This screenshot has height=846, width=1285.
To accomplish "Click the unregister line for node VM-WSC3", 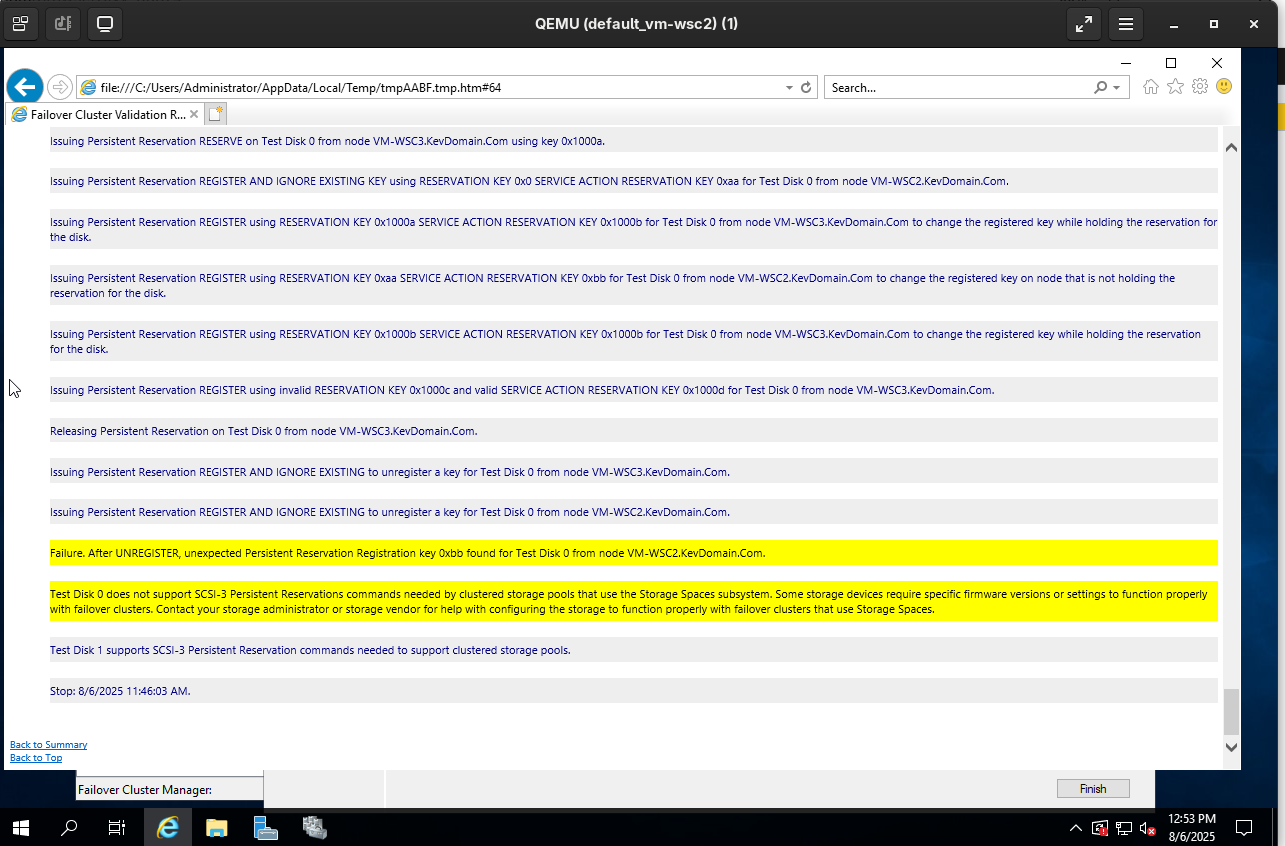I will (x=634, y=471).
